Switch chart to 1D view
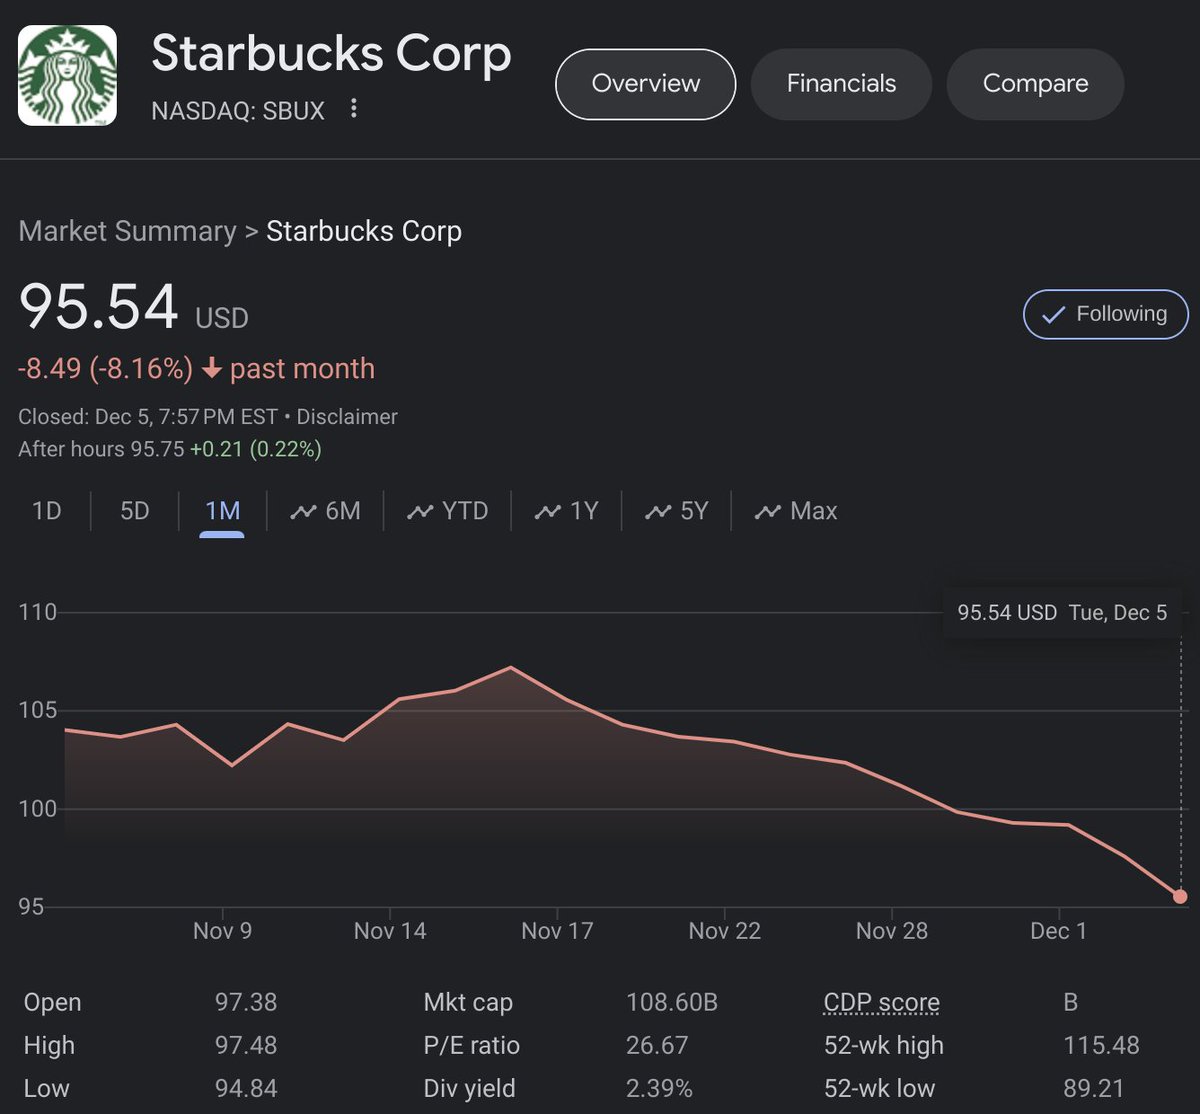 click(x=46, y=510)
